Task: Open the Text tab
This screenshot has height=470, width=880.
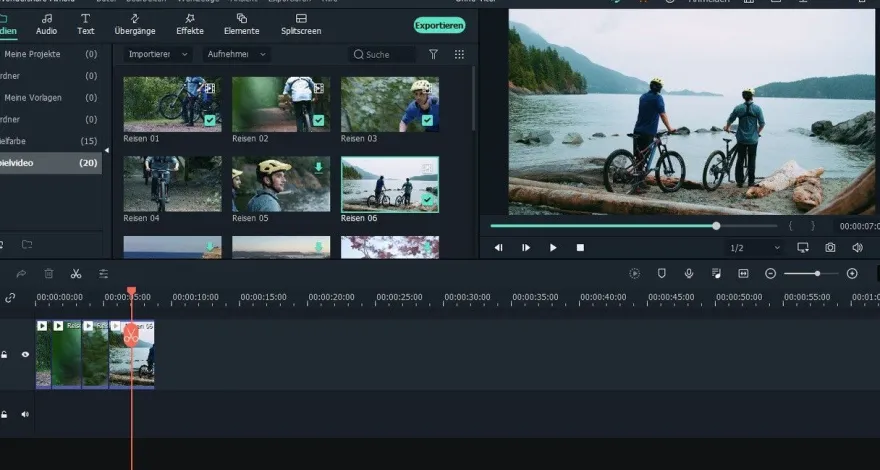Action: [x=85, y=25]
